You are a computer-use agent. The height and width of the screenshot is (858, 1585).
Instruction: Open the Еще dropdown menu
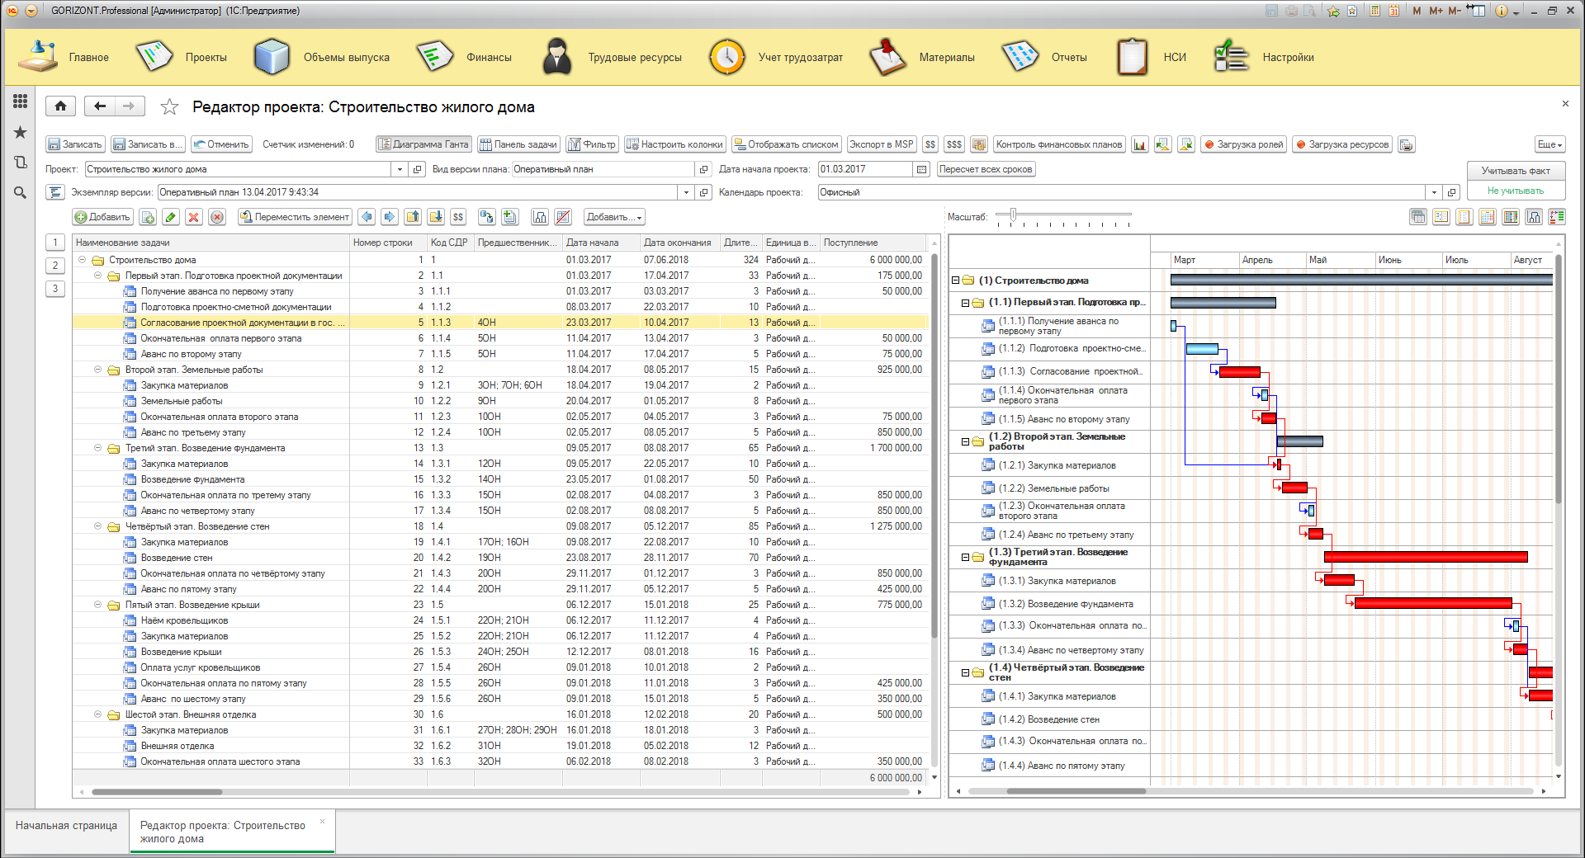[1549, 144]
